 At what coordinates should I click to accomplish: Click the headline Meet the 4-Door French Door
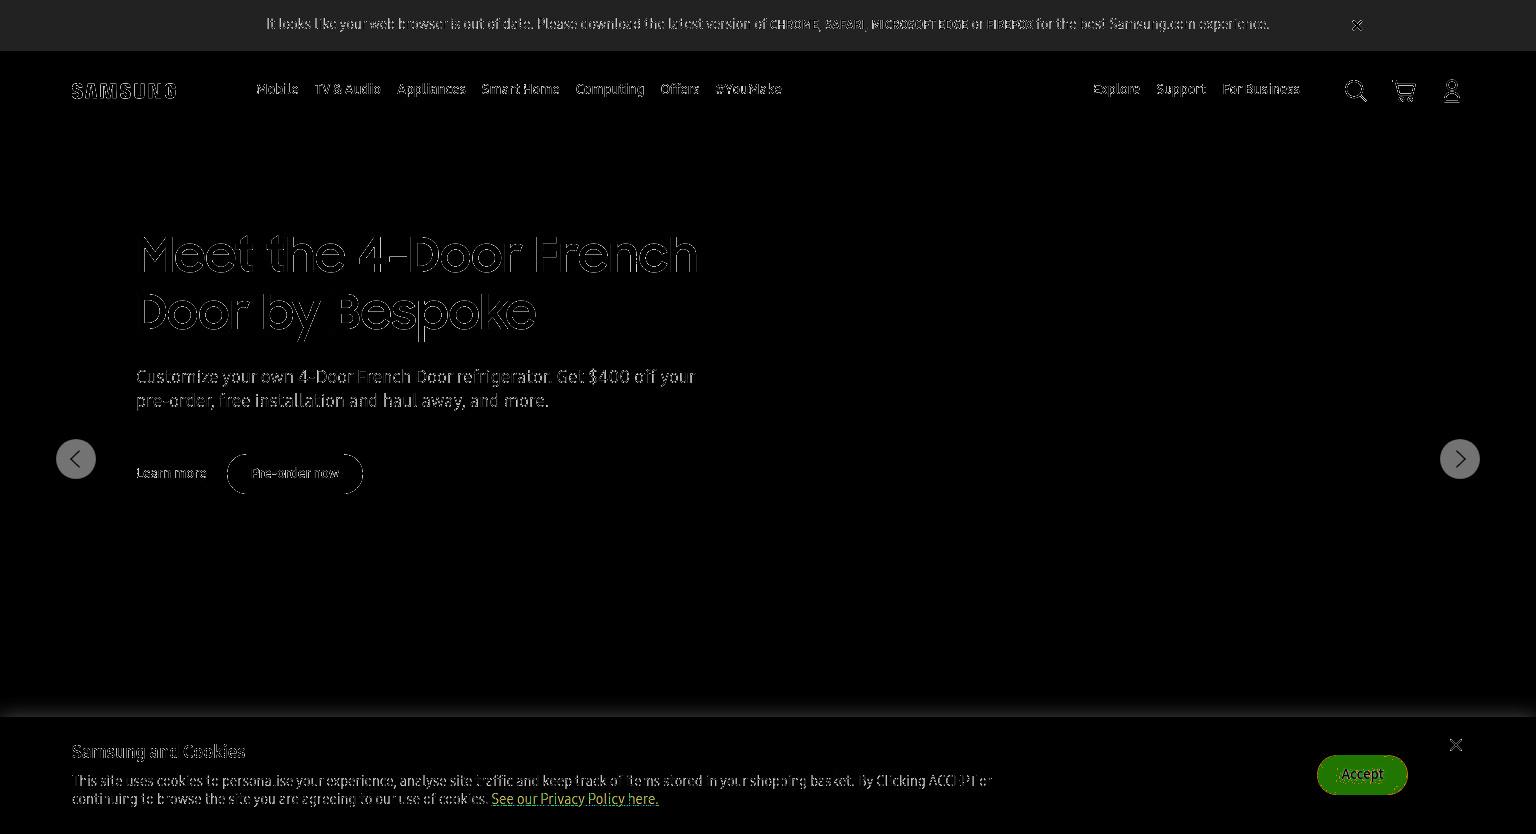pyautogui.click(x=418, y=283)
